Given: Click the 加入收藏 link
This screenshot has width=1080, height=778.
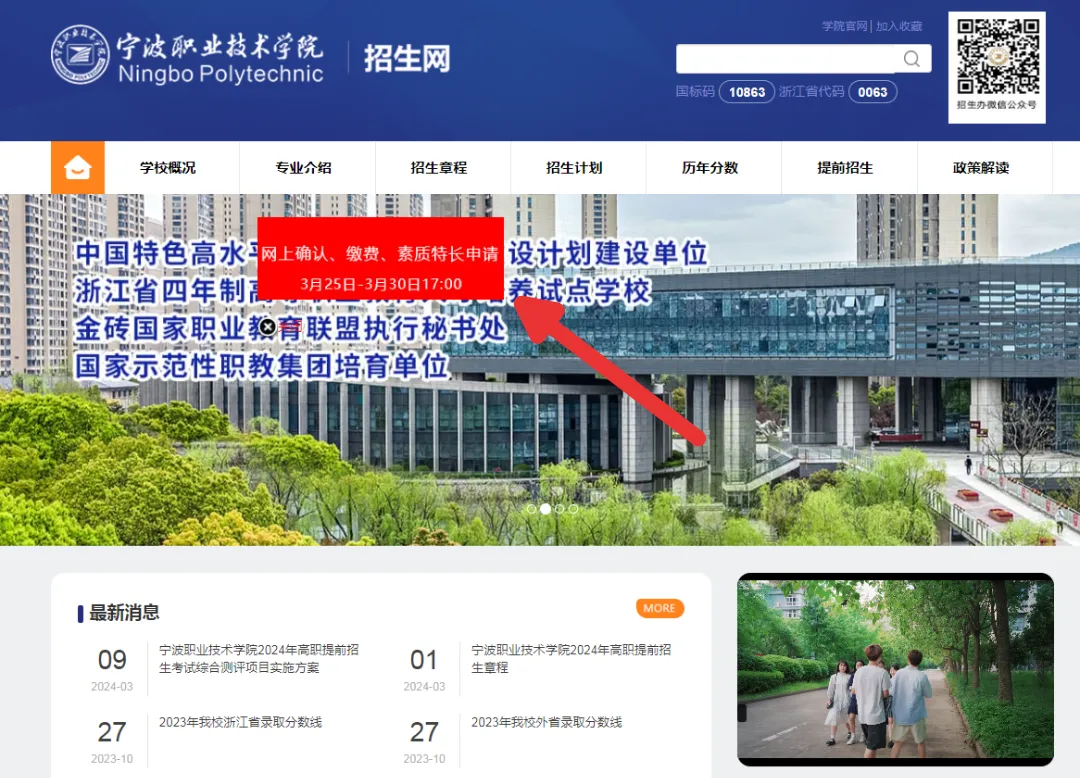Looking at the screenshot, I should pyautogui.click(x=899, y=26).
